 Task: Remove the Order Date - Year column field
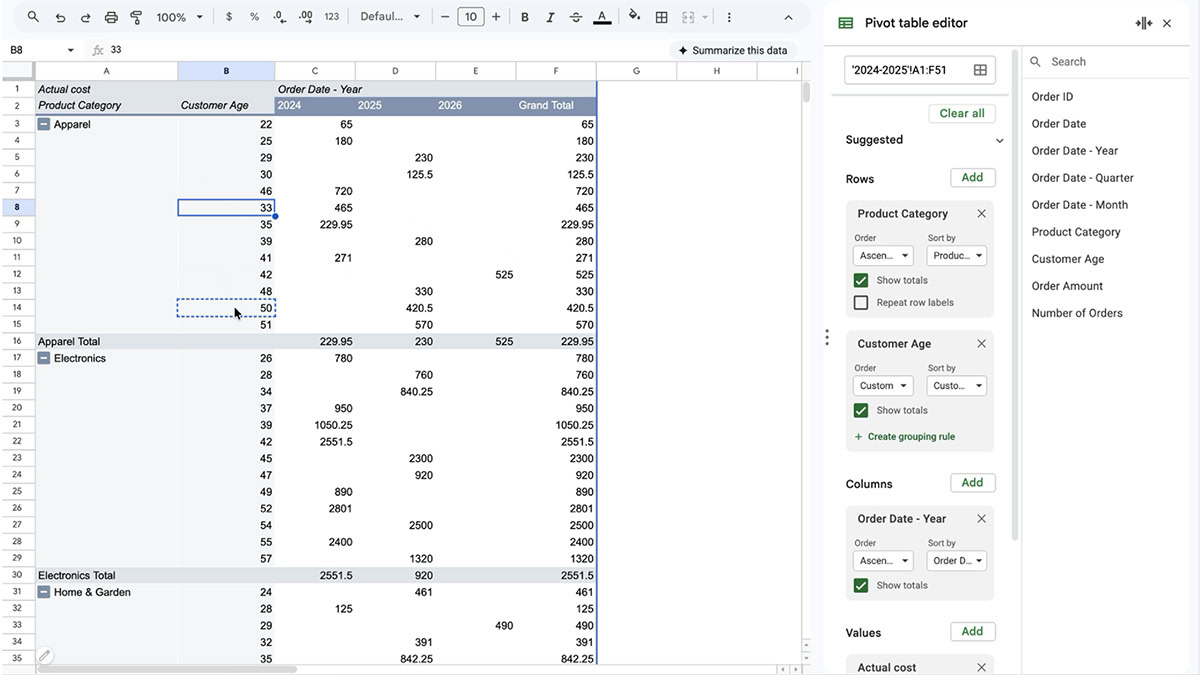[x=981, y=518]
